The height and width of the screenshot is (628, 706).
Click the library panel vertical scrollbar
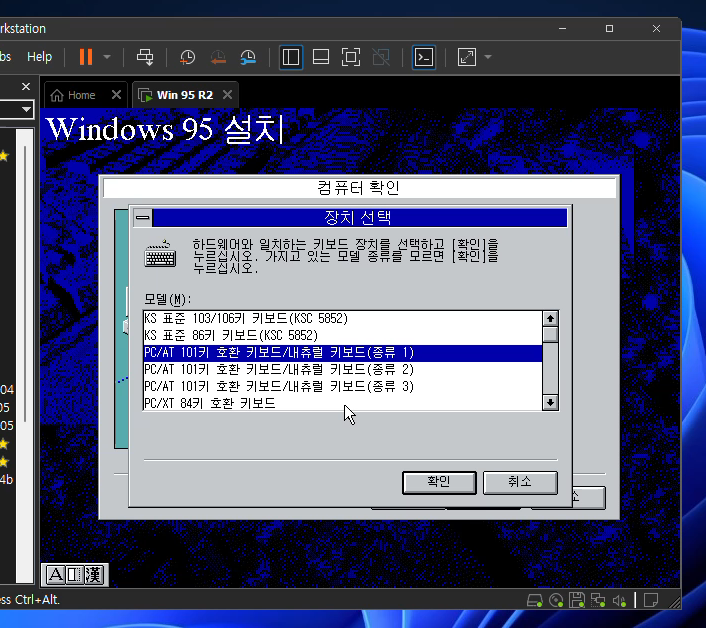25,285
